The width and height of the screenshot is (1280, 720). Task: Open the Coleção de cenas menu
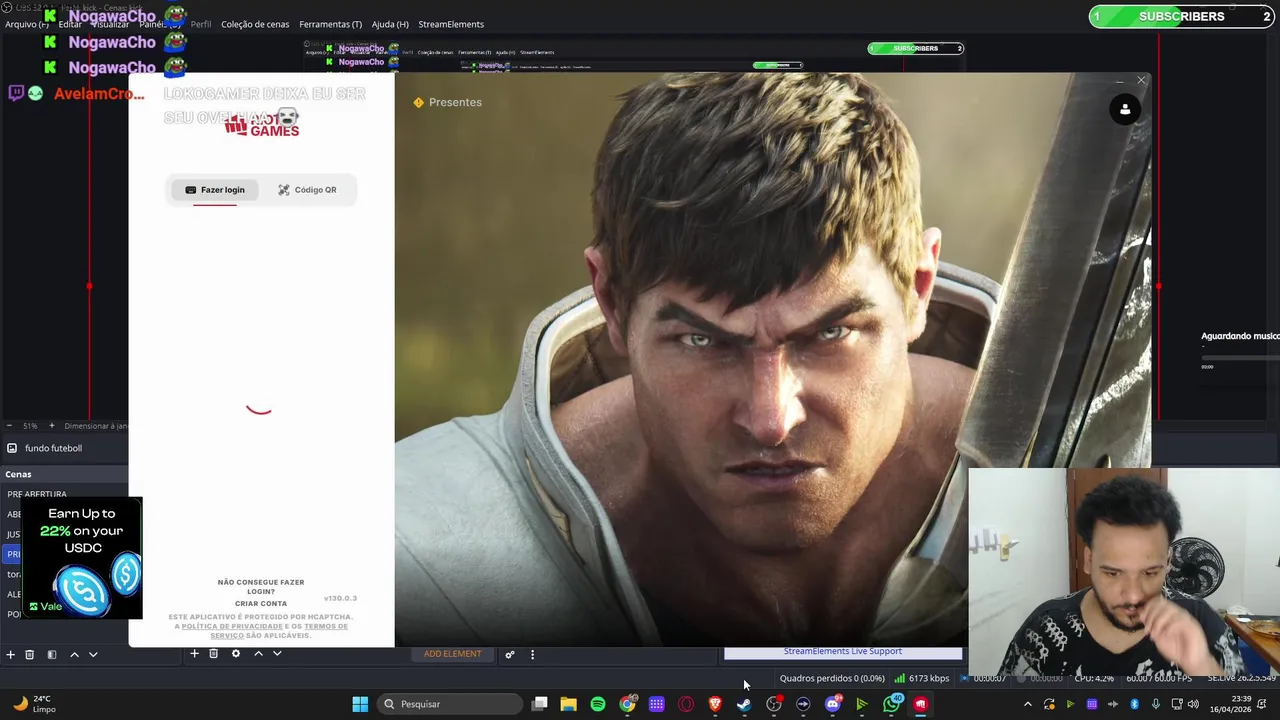(255, 24)
